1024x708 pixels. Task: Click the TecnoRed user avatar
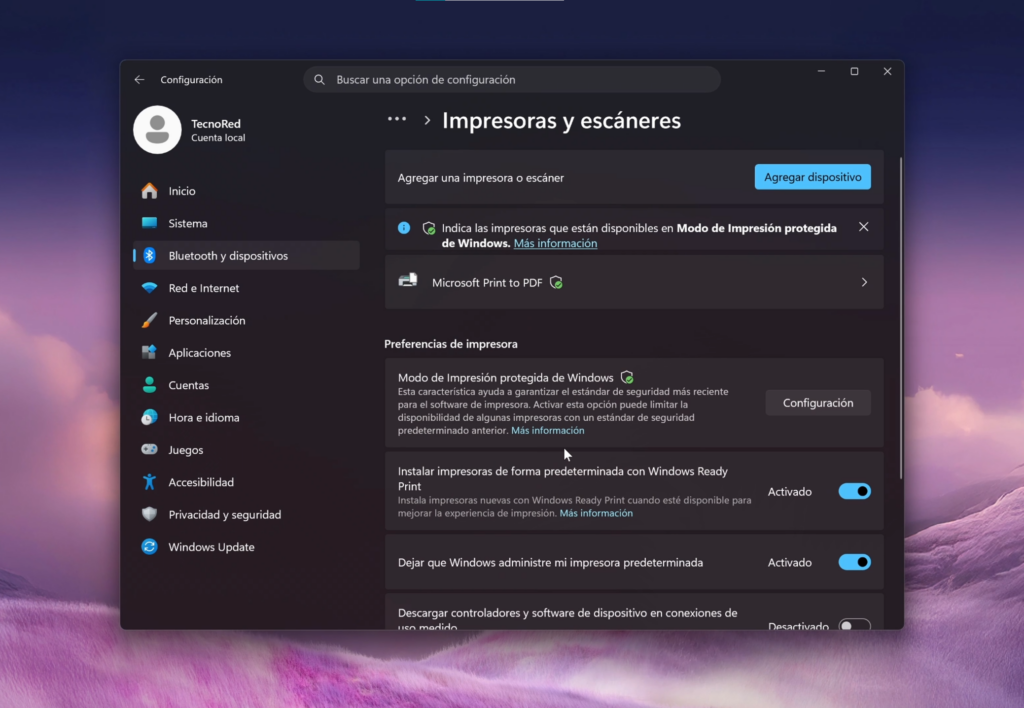pyautogui.click(x=157, y=130)
